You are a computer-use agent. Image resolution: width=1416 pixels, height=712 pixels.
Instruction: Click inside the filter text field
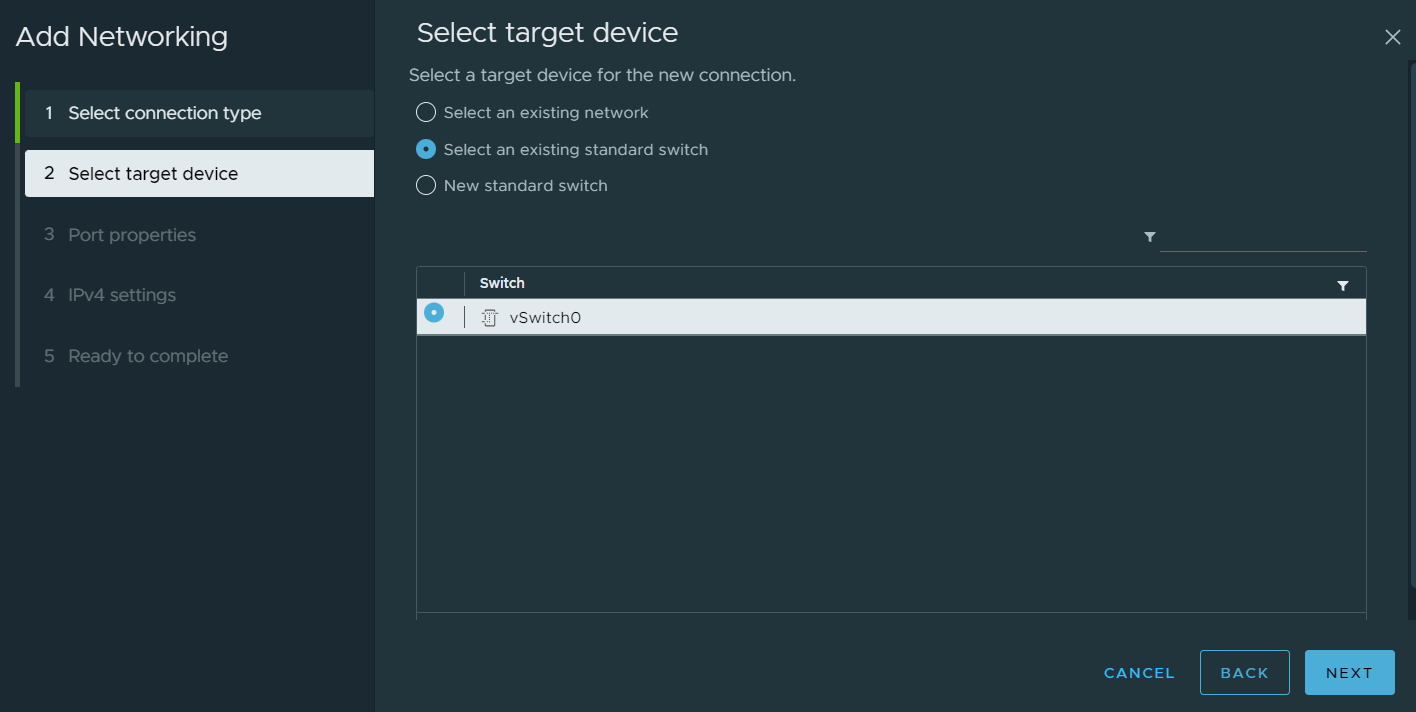click(x=1263, y=240)
